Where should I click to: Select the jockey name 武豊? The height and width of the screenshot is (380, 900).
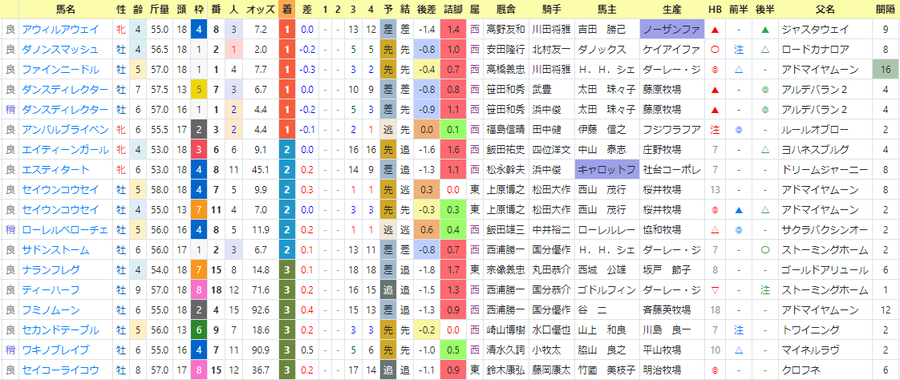click(x=541, y=90)
